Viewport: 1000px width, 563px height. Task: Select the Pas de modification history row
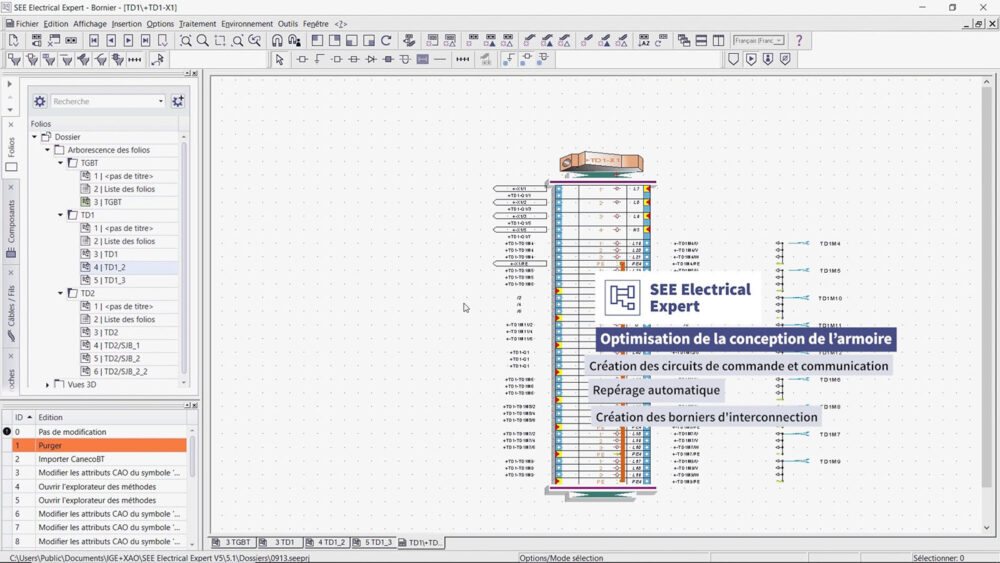coord(99,432)
